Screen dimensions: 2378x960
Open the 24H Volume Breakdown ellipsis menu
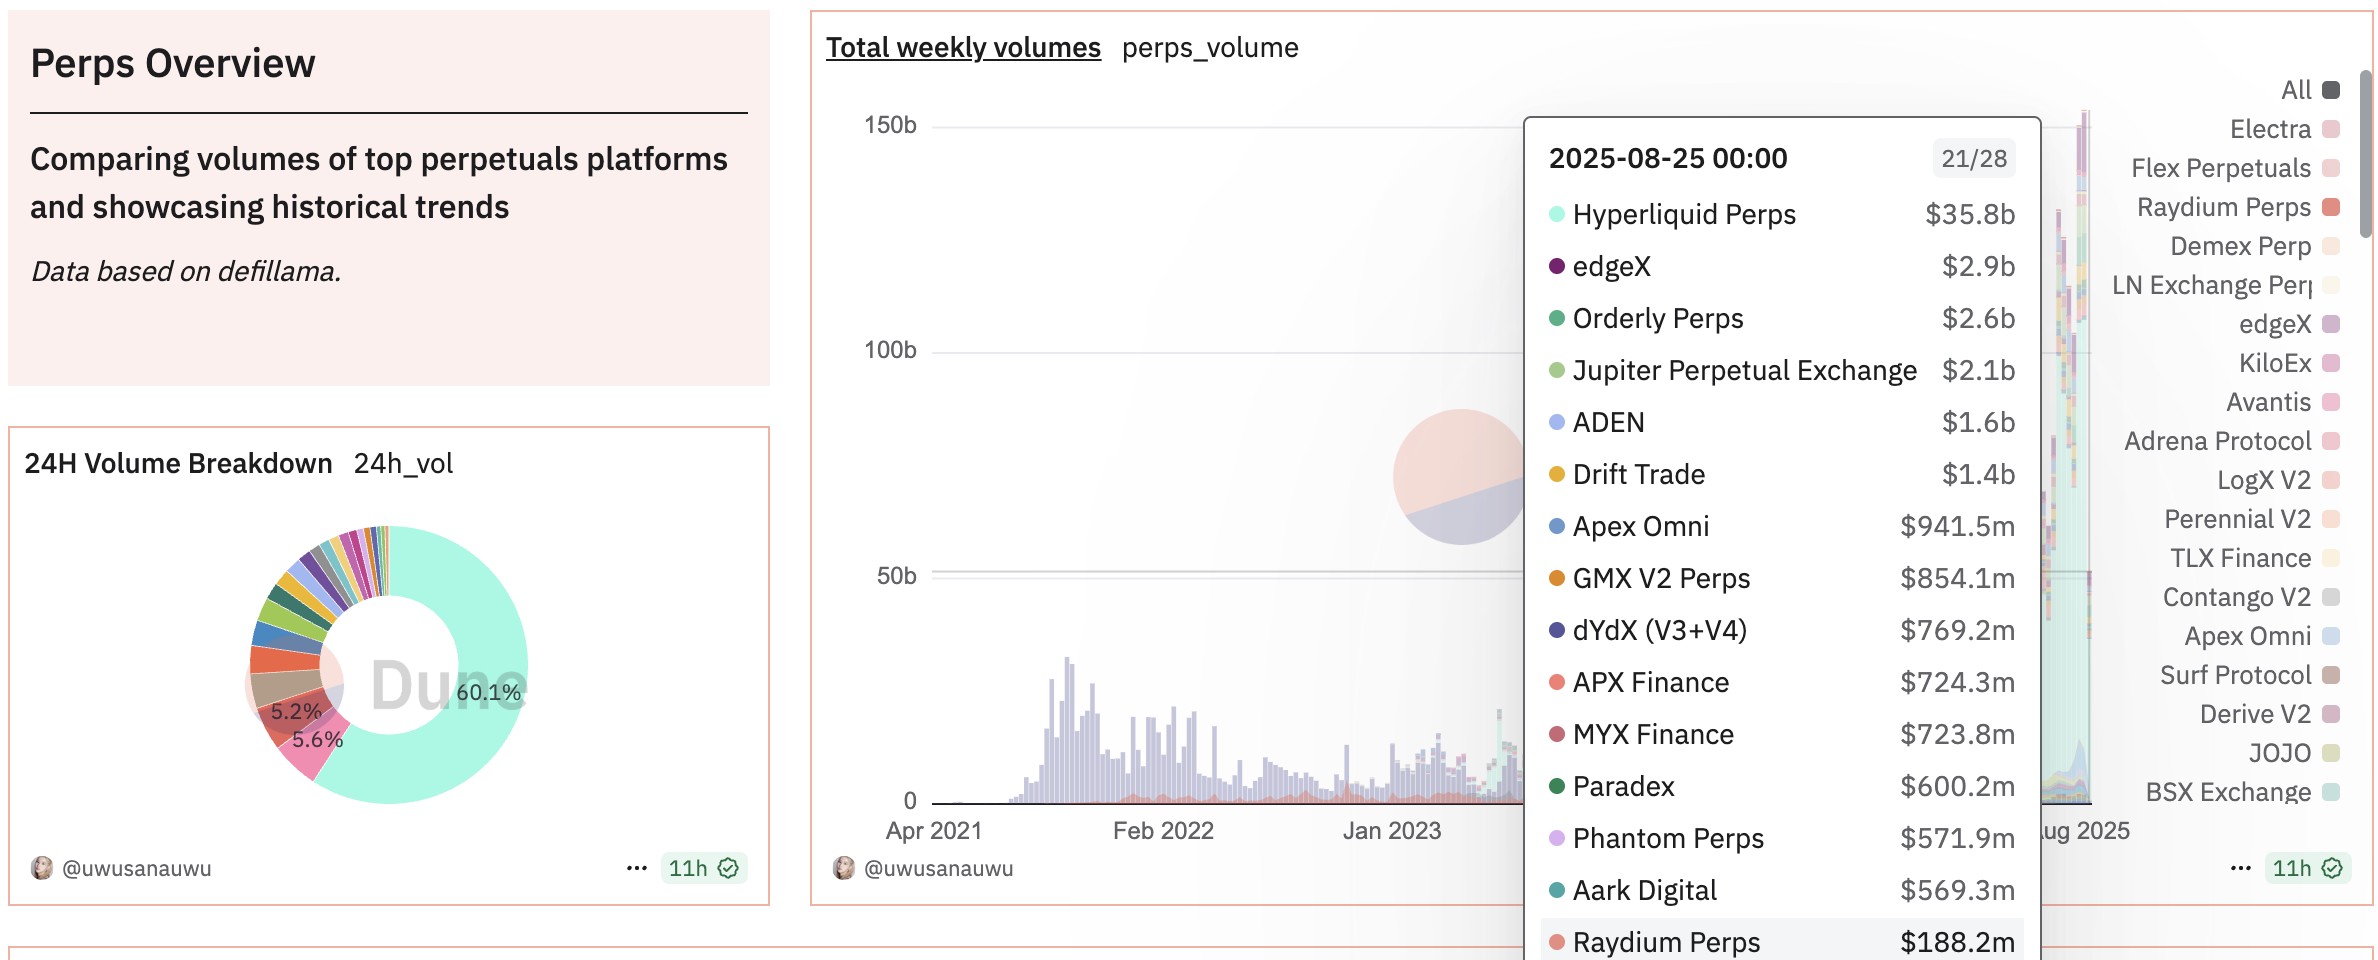point(637,868)
